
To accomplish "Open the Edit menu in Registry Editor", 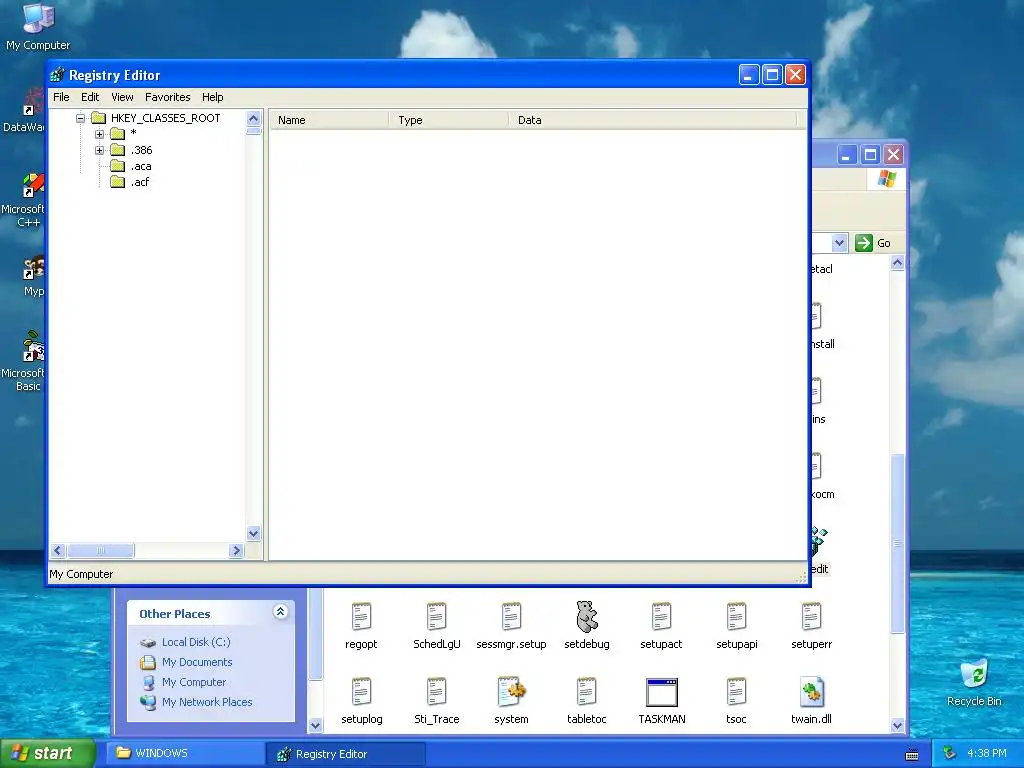I will (89, 97).
